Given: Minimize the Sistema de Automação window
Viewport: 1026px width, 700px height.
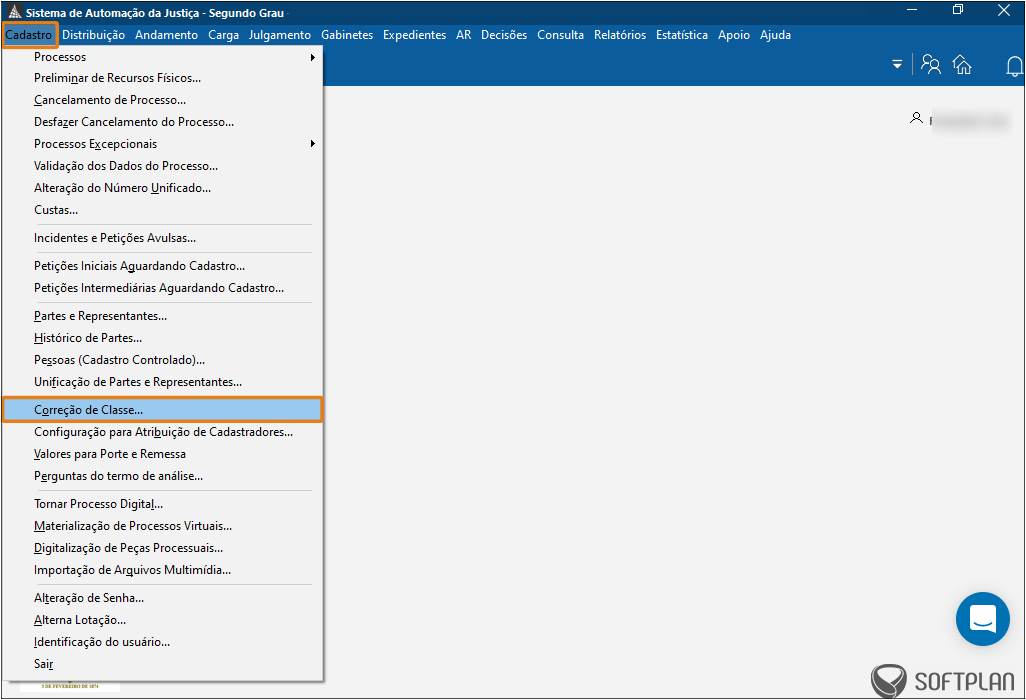Looking at the screenshot, I should [912, 10].
